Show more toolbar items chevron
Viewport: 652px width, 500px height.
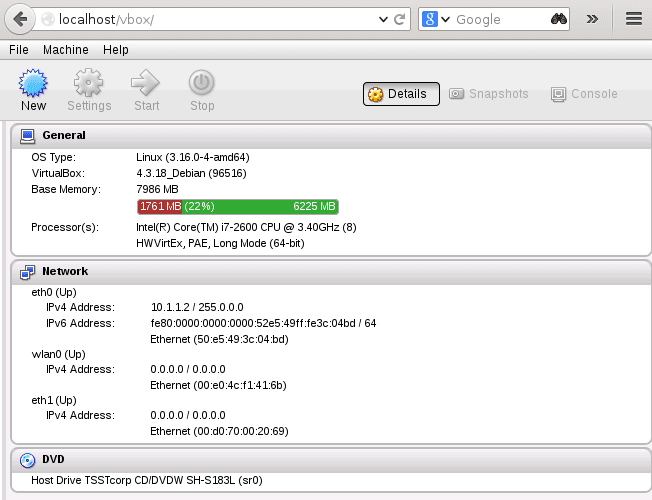click(592, 19)
